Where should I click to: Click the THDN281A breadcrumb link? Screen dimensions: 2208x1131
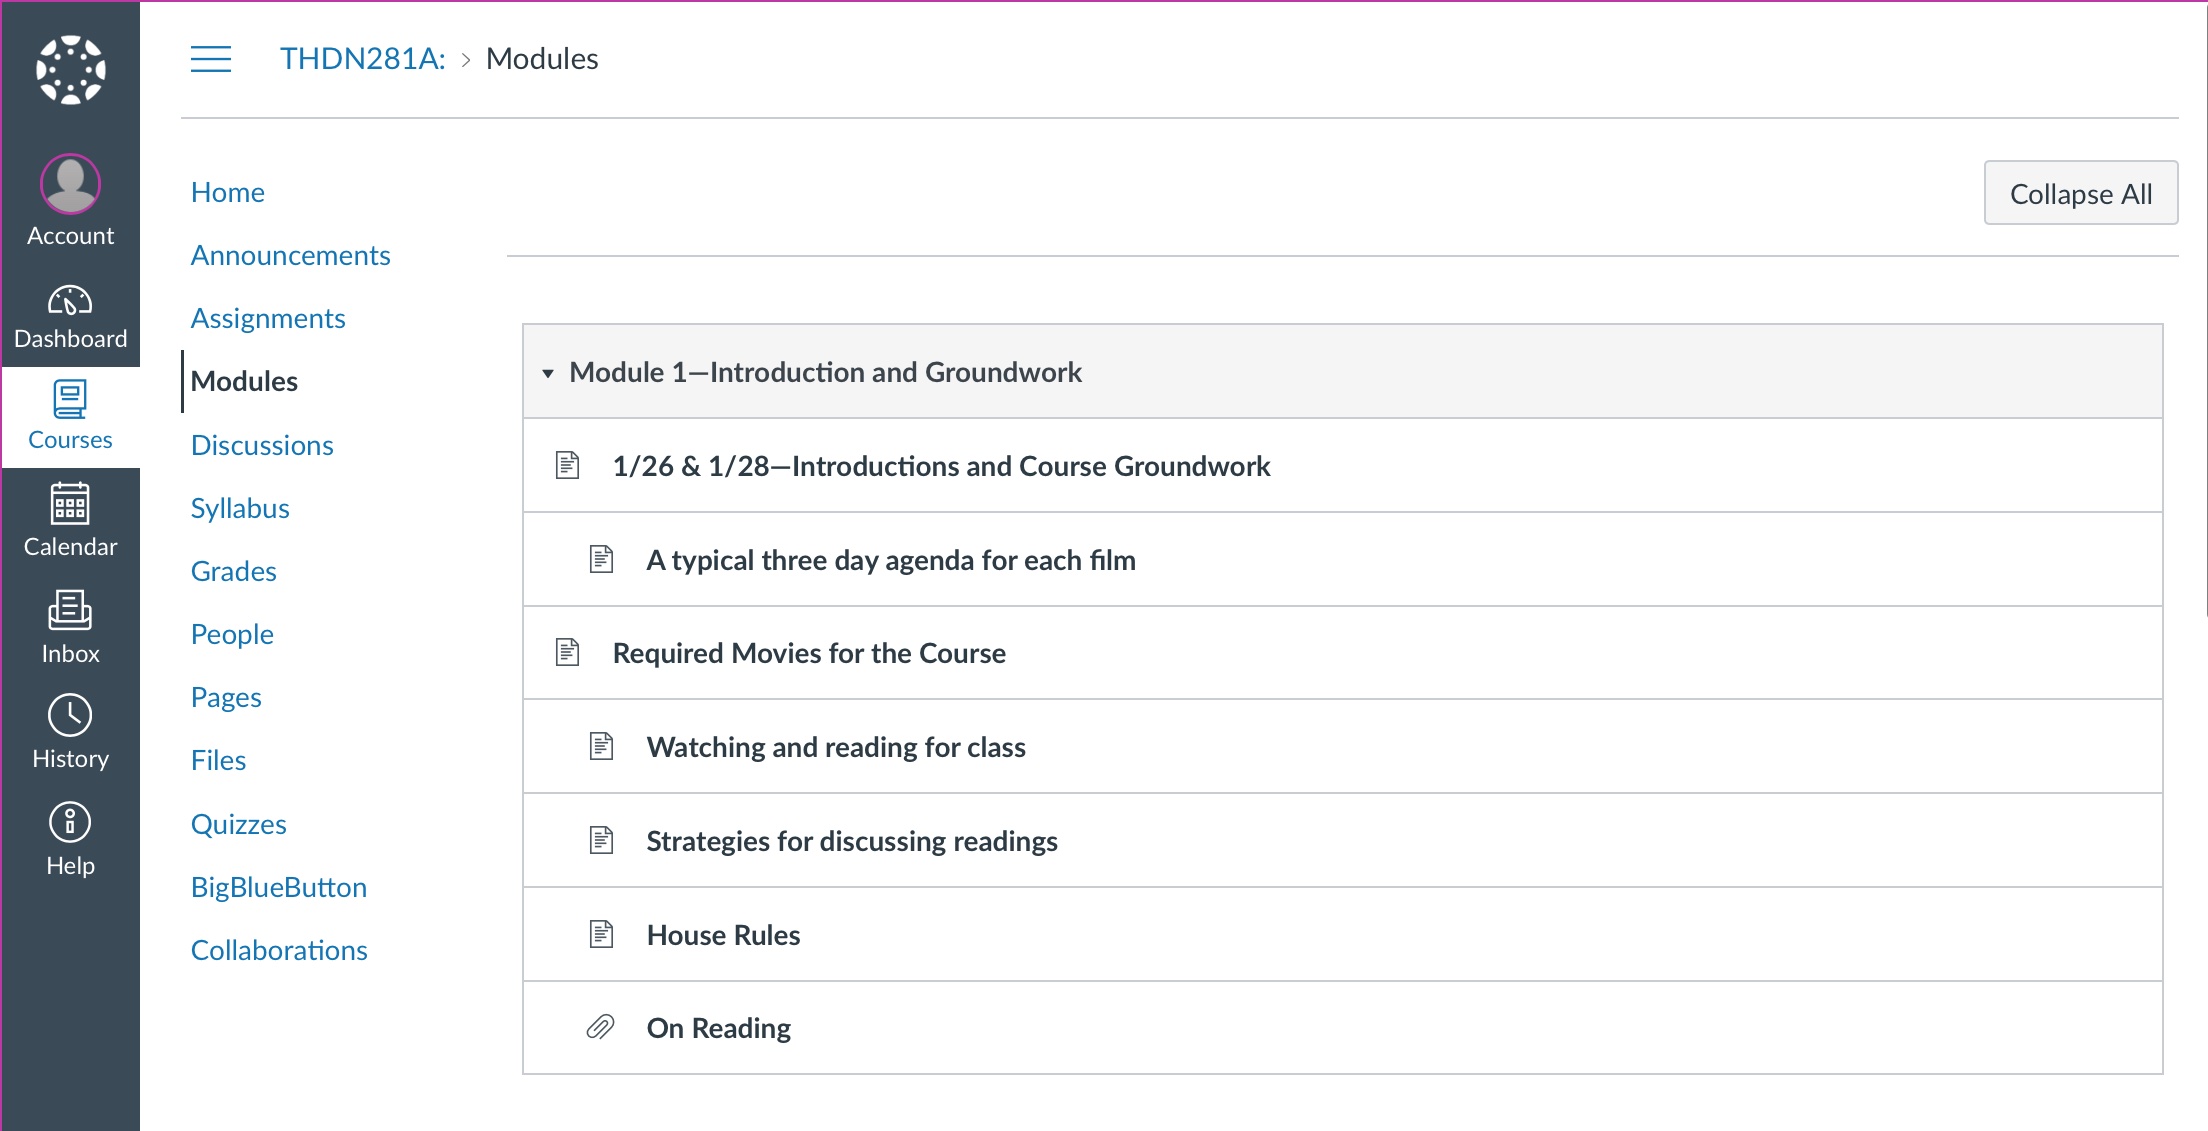click(362, 59)
